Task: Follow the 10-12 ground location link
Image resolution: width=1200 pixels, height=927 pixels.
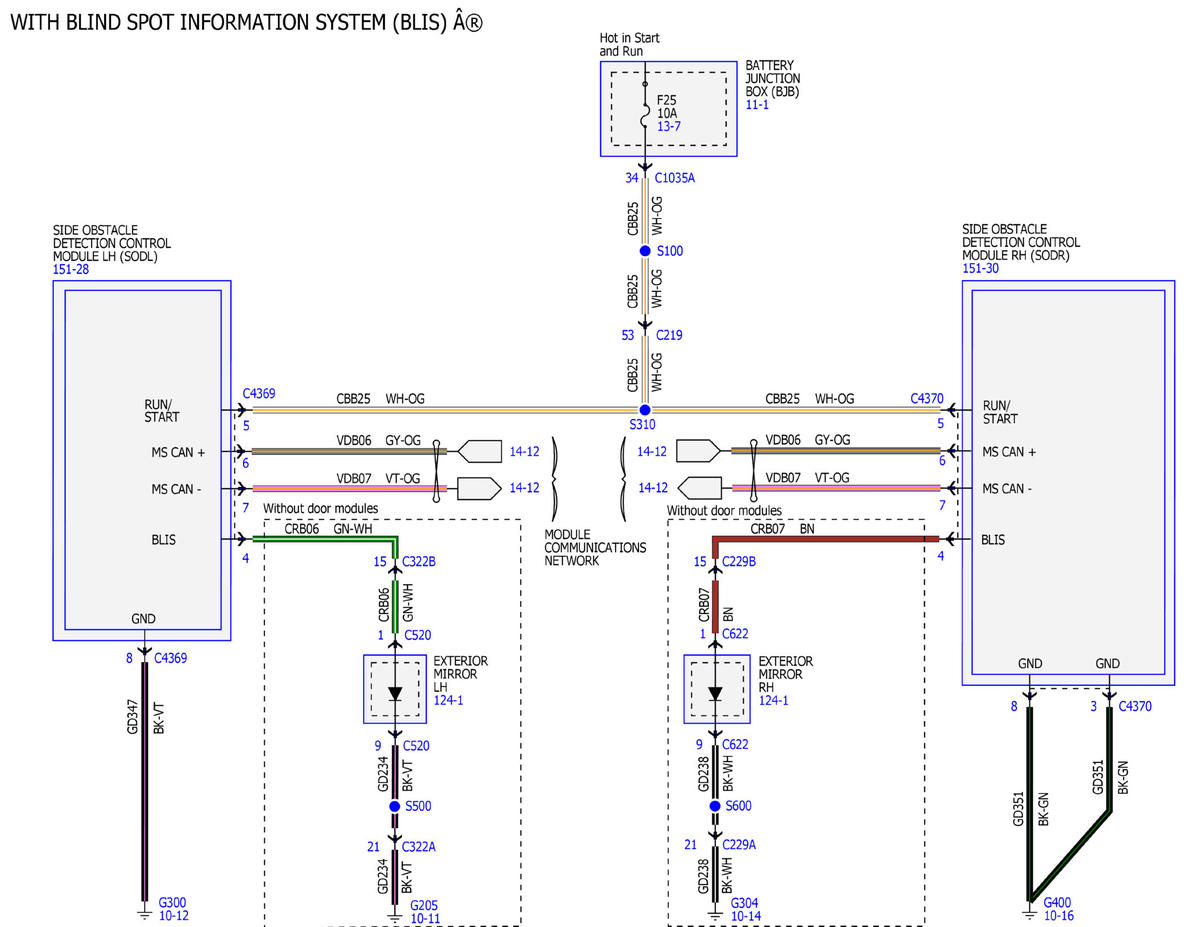Action: tap(174, 915)
